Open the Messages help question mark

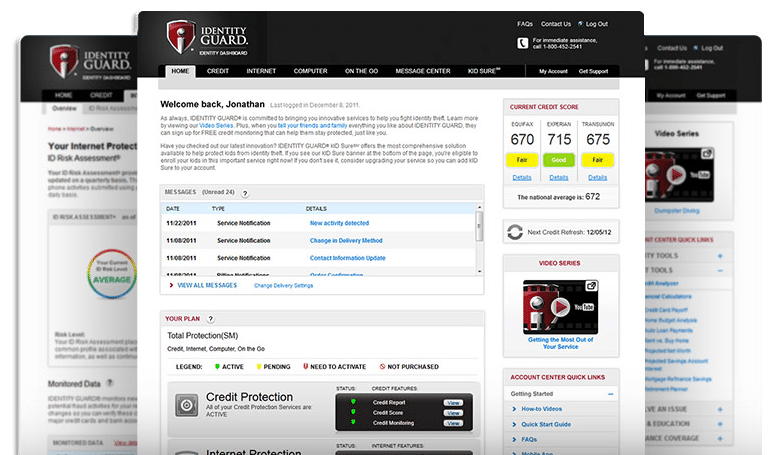[245, 194]
